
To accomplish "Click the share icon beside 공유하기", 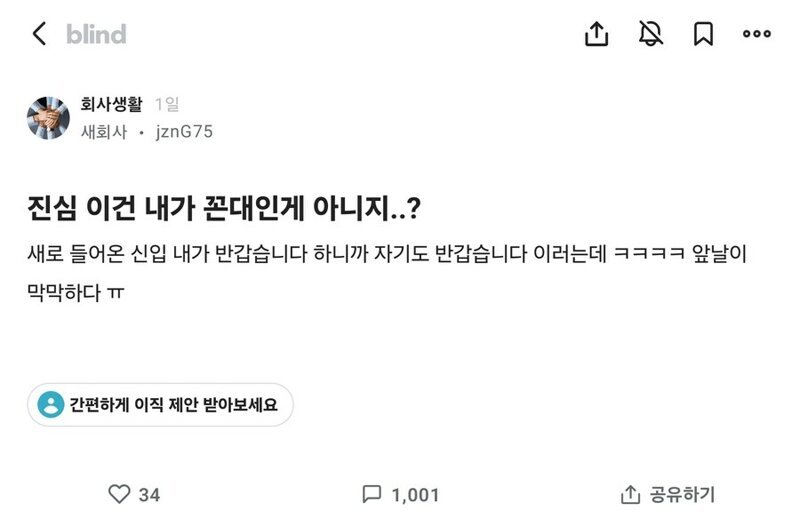I will point(630,494).
